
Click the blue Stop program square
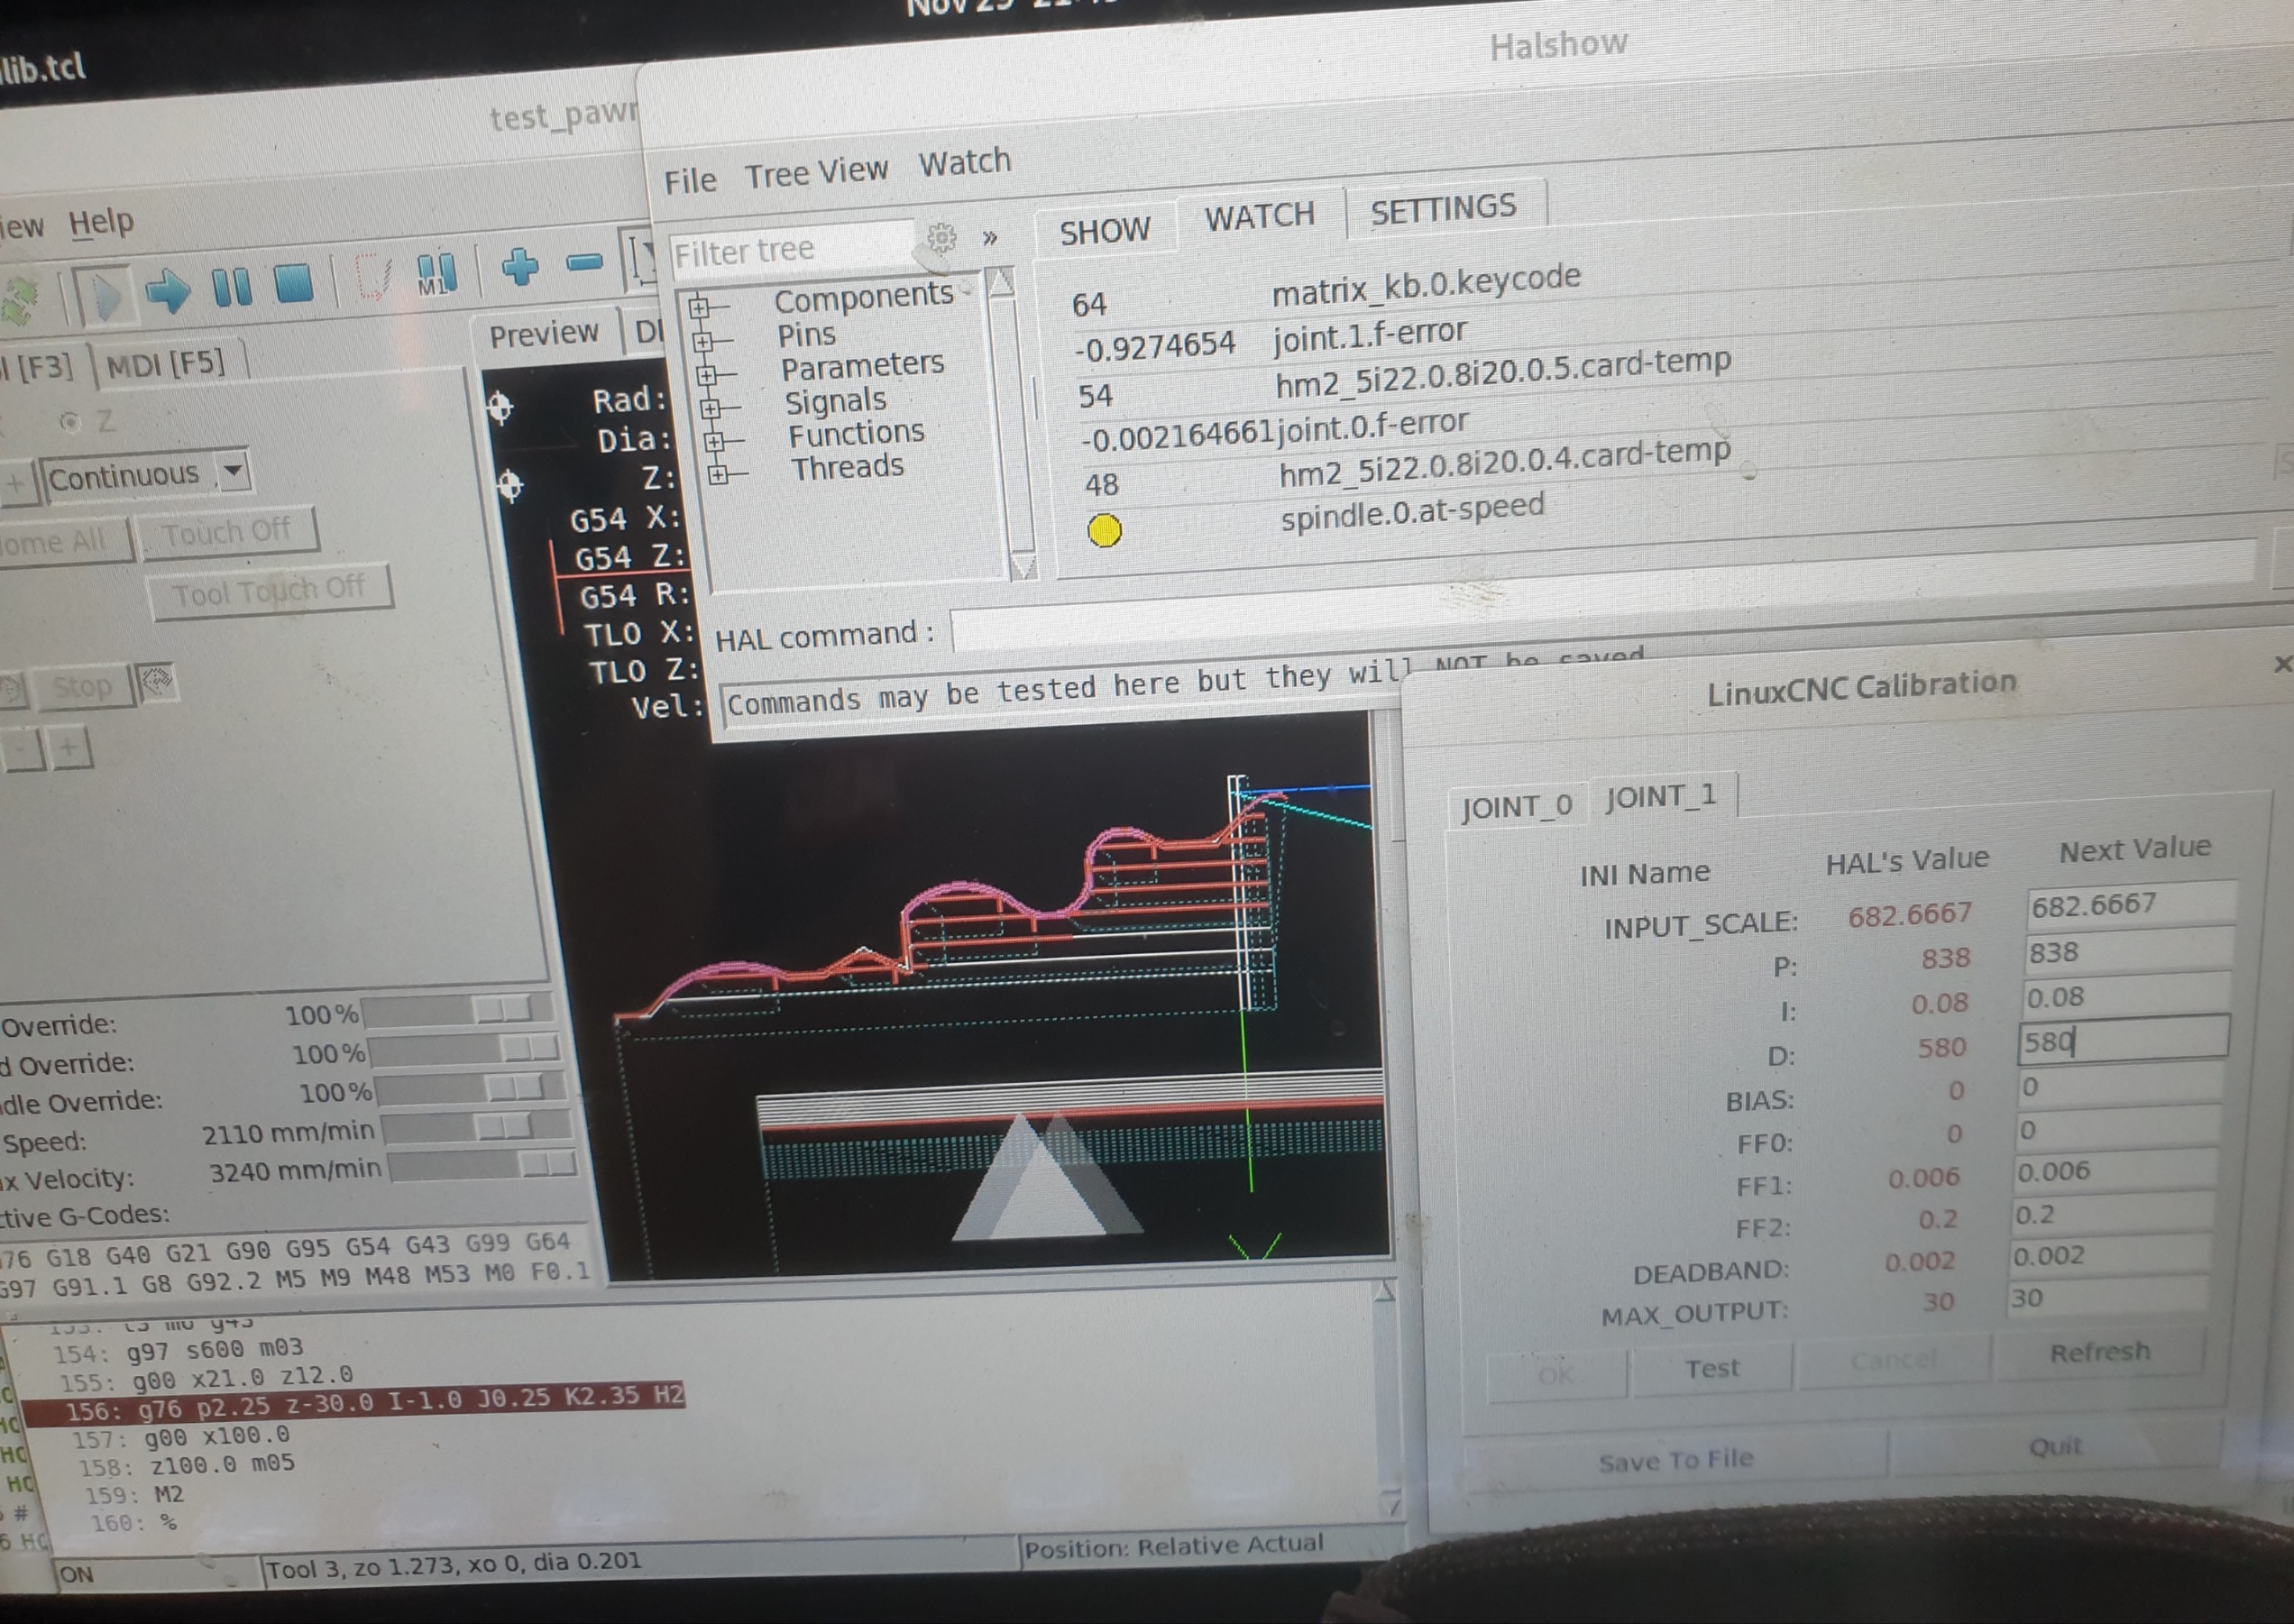[293, 284]
